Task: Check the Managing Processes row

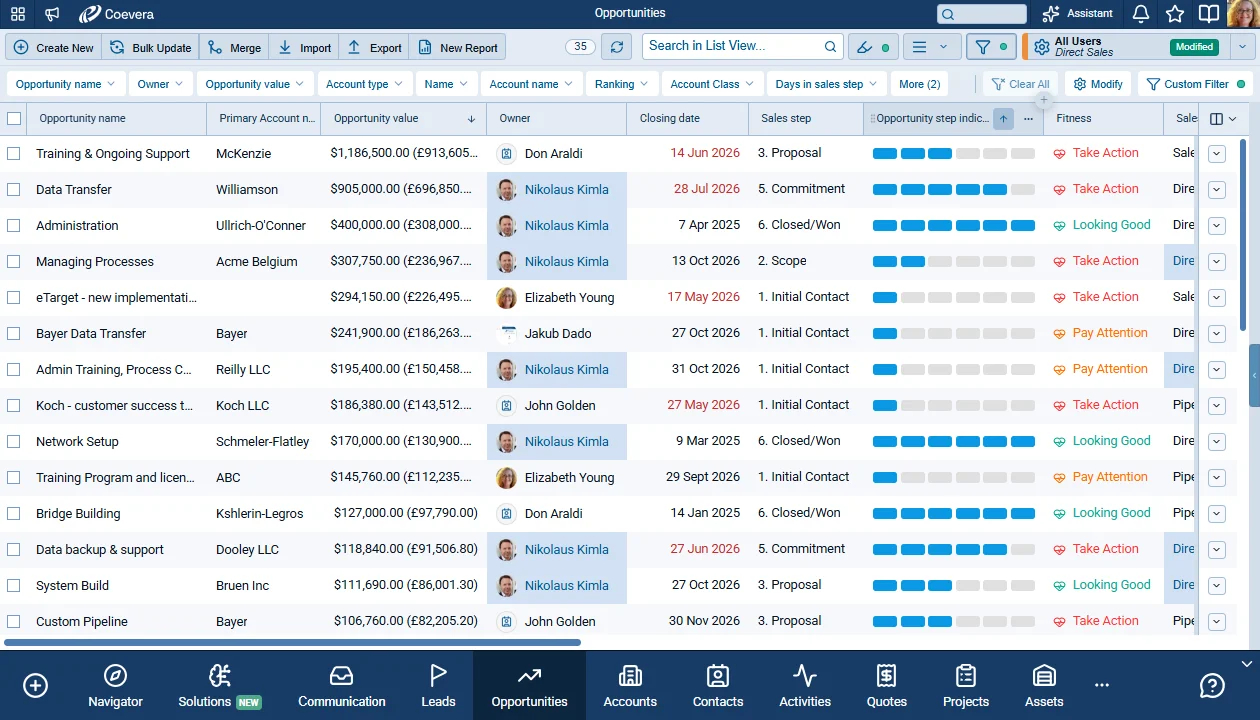Action: pyautogui.click(x=14, y=262)
